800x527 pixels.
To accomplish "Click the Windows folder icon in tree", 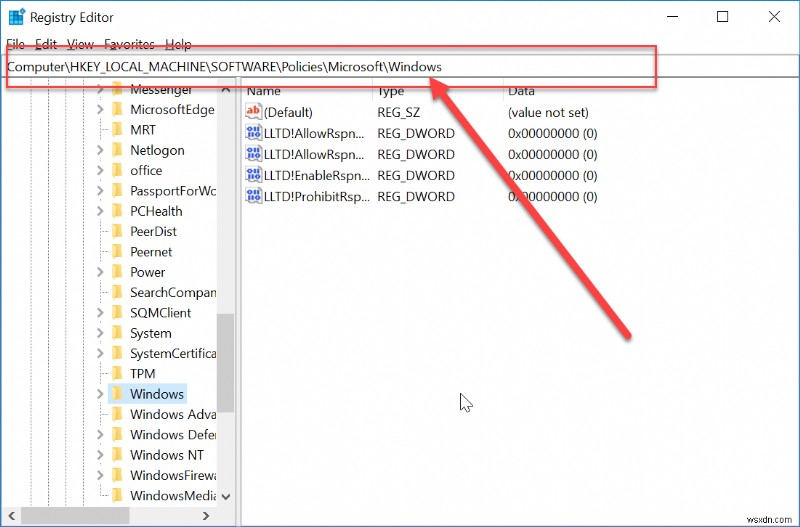I will [x=117, y=394].
